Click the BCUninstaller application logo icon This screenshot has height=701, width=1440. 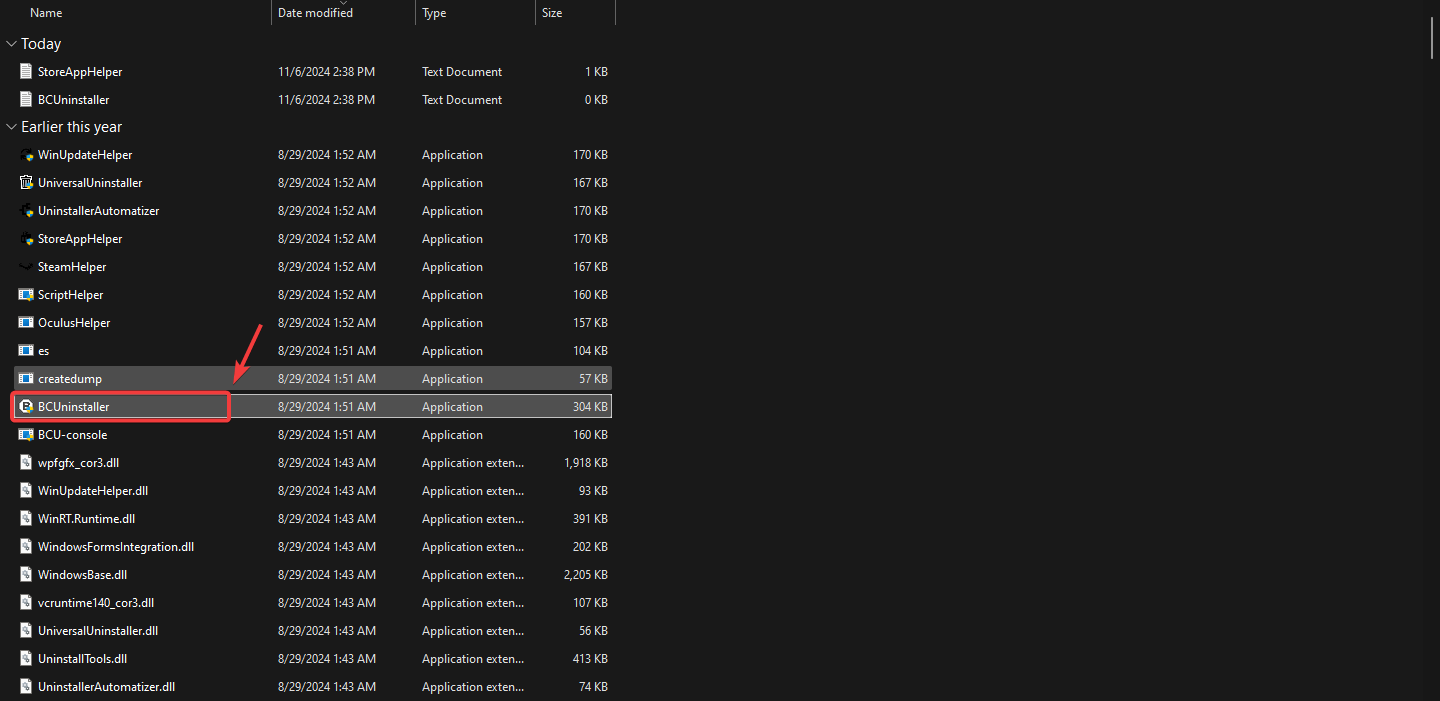pyautogui.click(x=27, y=407)
